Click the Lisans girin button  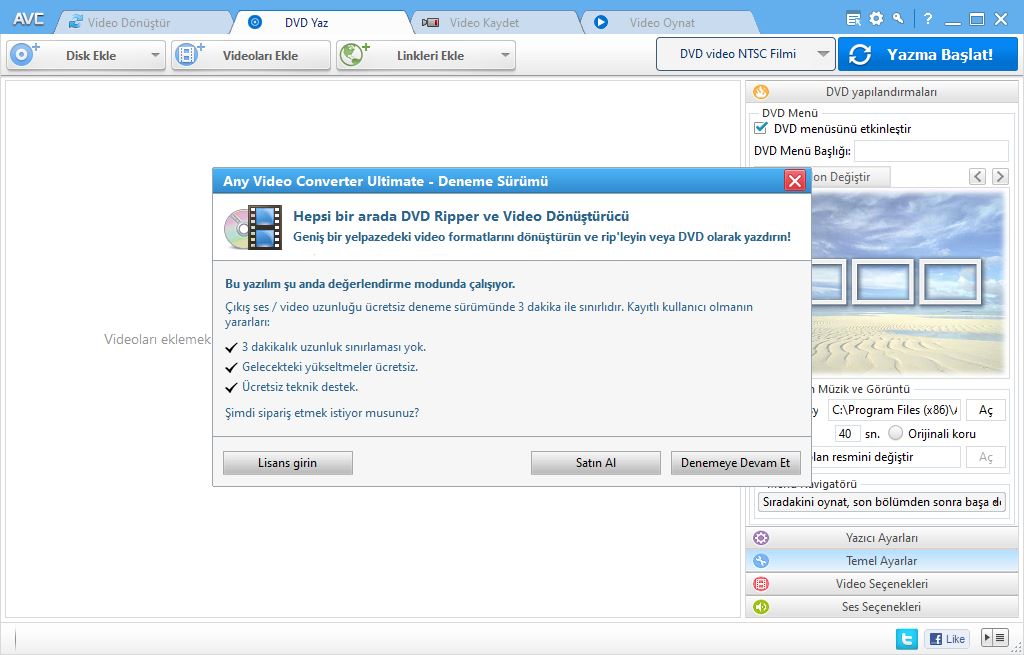click(287, 463)
